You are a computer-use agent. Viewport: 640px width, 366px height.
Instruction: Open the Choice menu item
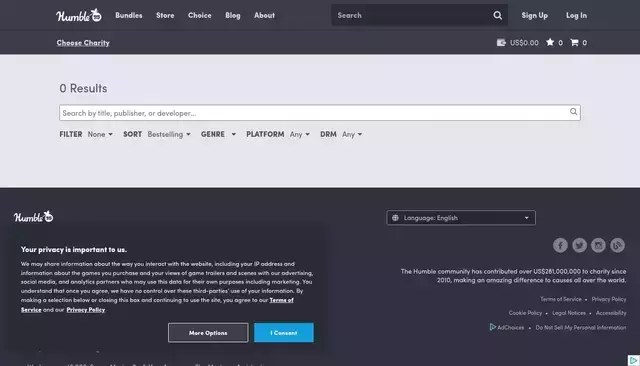point(200,16)
